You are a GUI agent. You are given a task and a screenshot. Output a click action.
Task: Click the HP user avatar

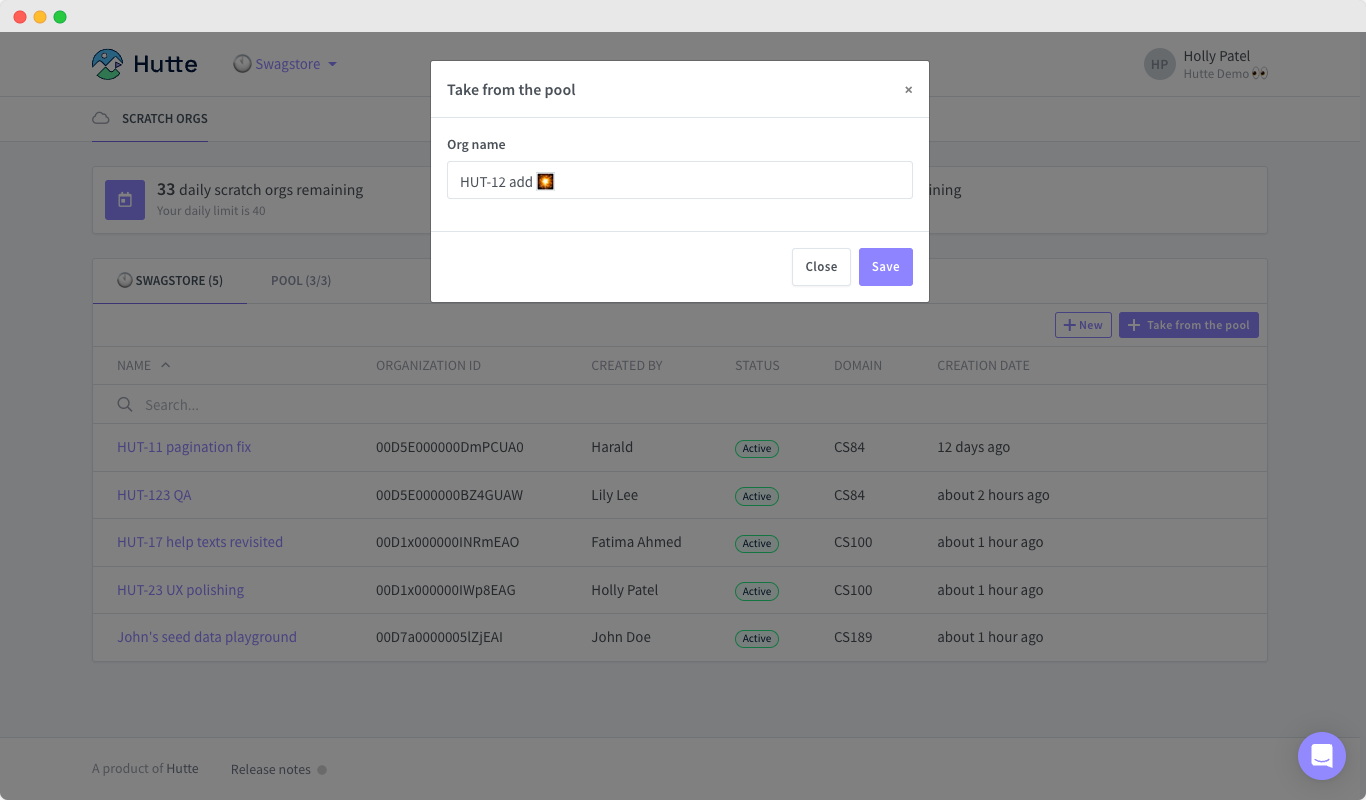click(x=1159, y=64)
